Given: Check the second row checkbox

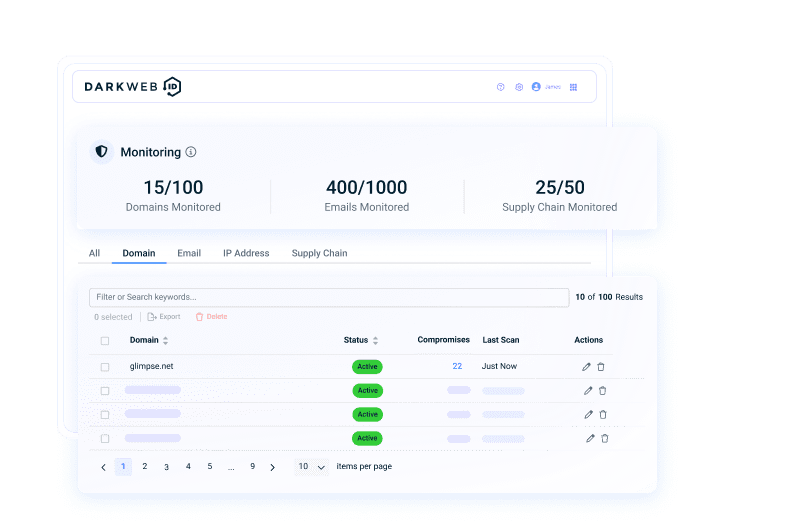Looking at the screenshot, I should tap(105, 390).
